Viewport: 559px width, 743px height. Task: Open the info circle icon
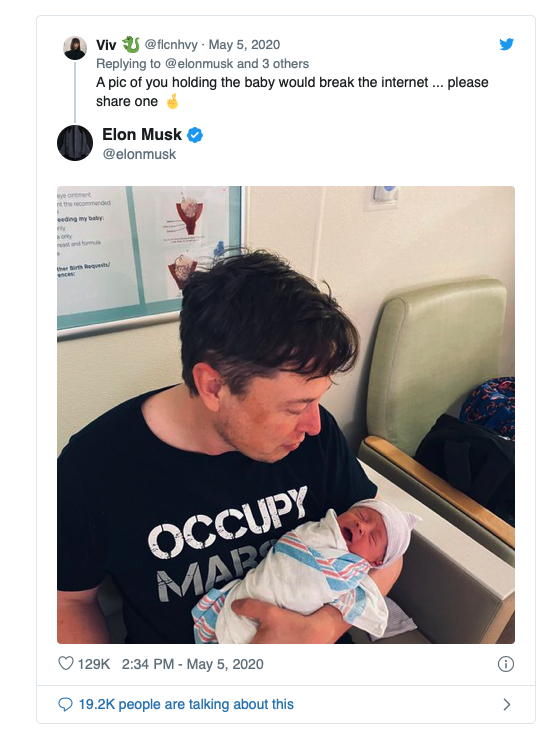505,664
